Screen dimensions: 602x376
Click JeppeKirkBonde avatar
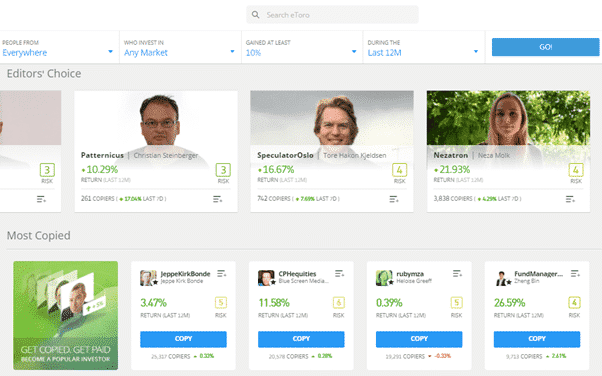pyautogui.click(x=148, y=278)
